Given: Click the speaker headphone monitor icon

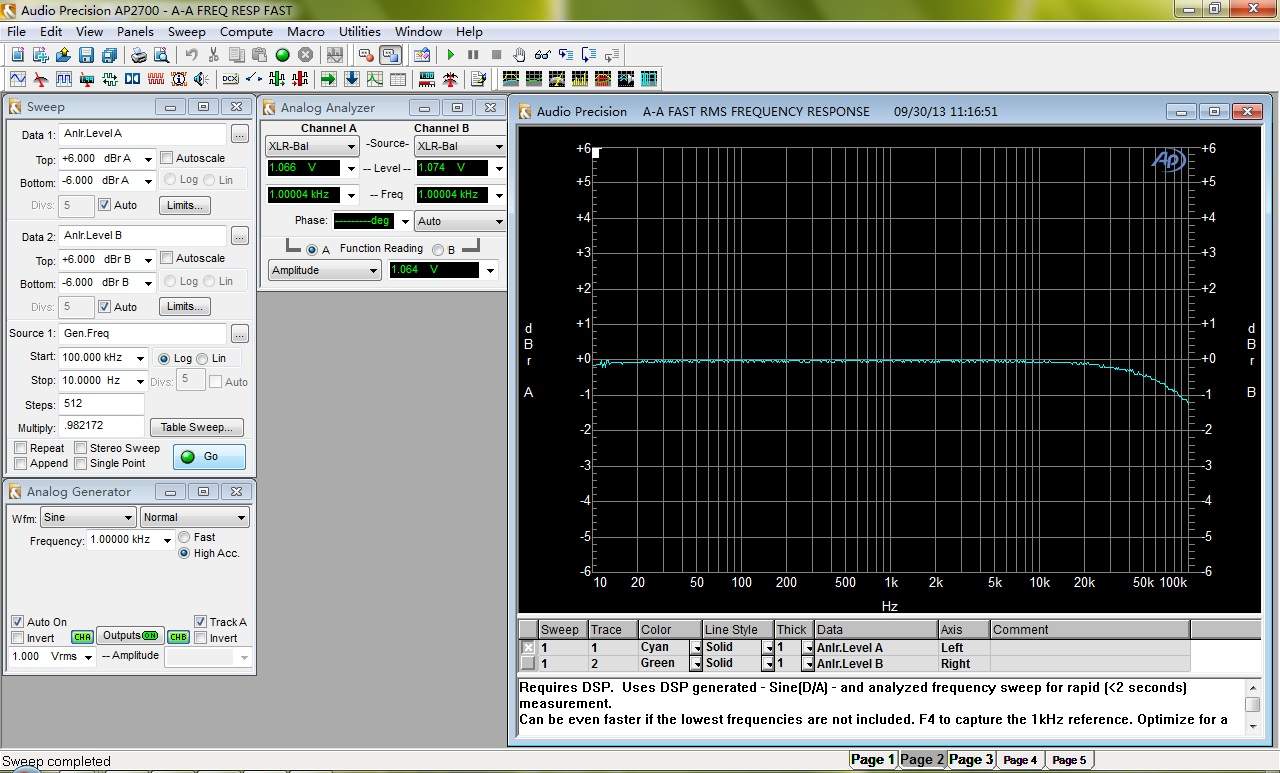Looking at the screenshot, I should [x=201, y=79].
